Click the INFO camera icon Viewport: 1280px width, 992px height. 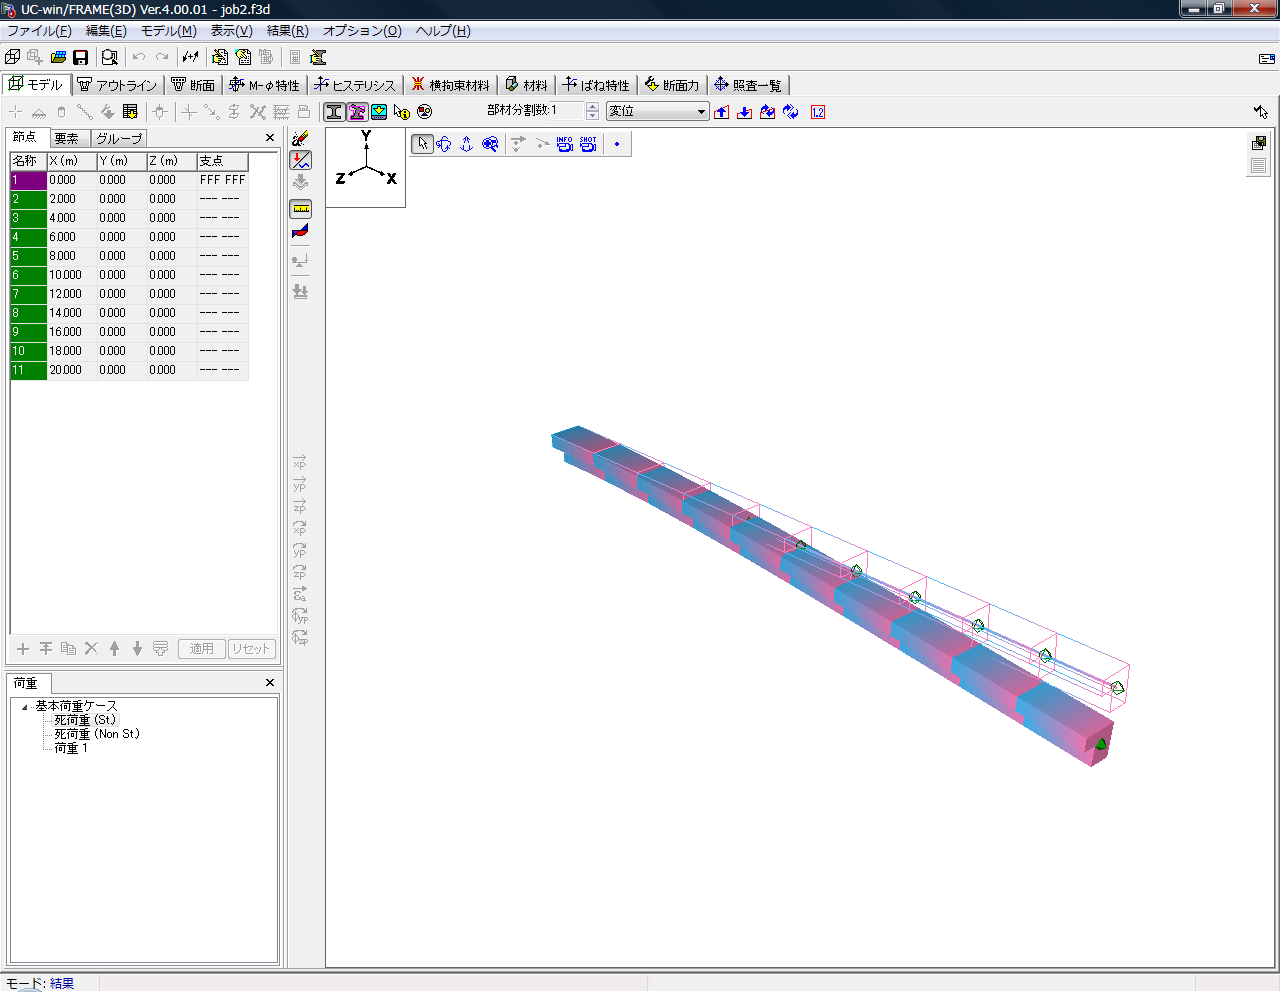(565, 144)
